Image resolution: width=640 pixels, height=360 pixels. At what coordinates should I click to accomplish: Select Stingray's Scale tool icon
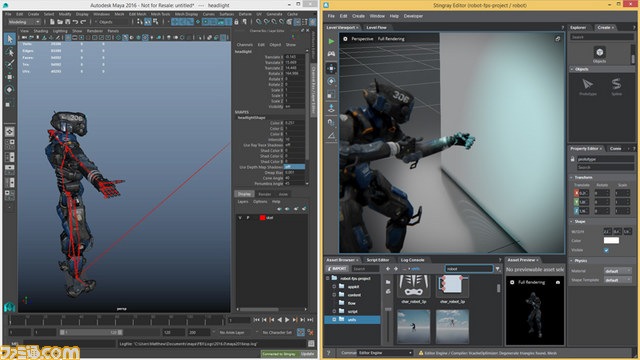pos(331,95)
